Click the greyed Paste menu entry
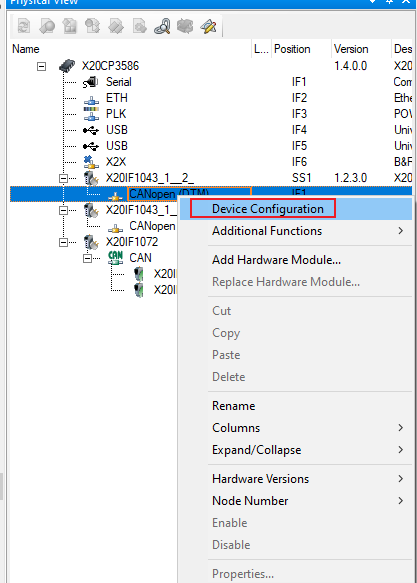This screenshot has width=417, height=583. pyautogui.click(x=295, y=355)
